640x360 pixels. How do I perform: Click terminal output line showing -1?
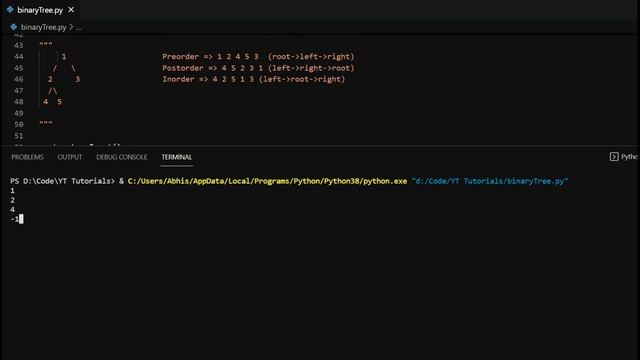click(x=15, y=219)
